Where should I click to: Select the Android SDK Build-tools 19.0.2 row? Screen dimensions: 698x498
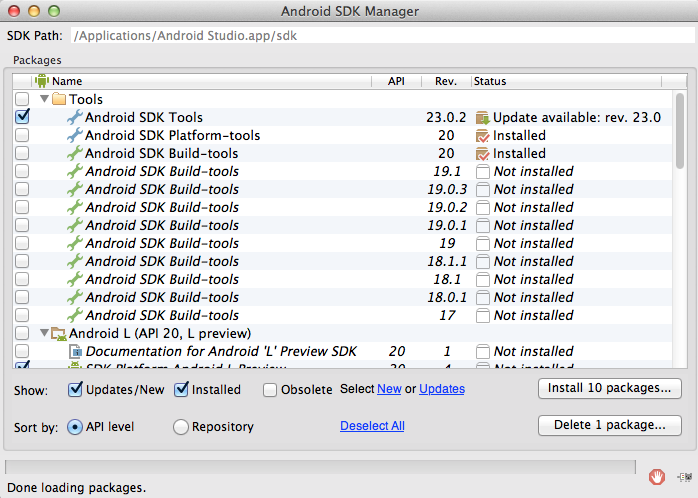[x=343, y=207]
